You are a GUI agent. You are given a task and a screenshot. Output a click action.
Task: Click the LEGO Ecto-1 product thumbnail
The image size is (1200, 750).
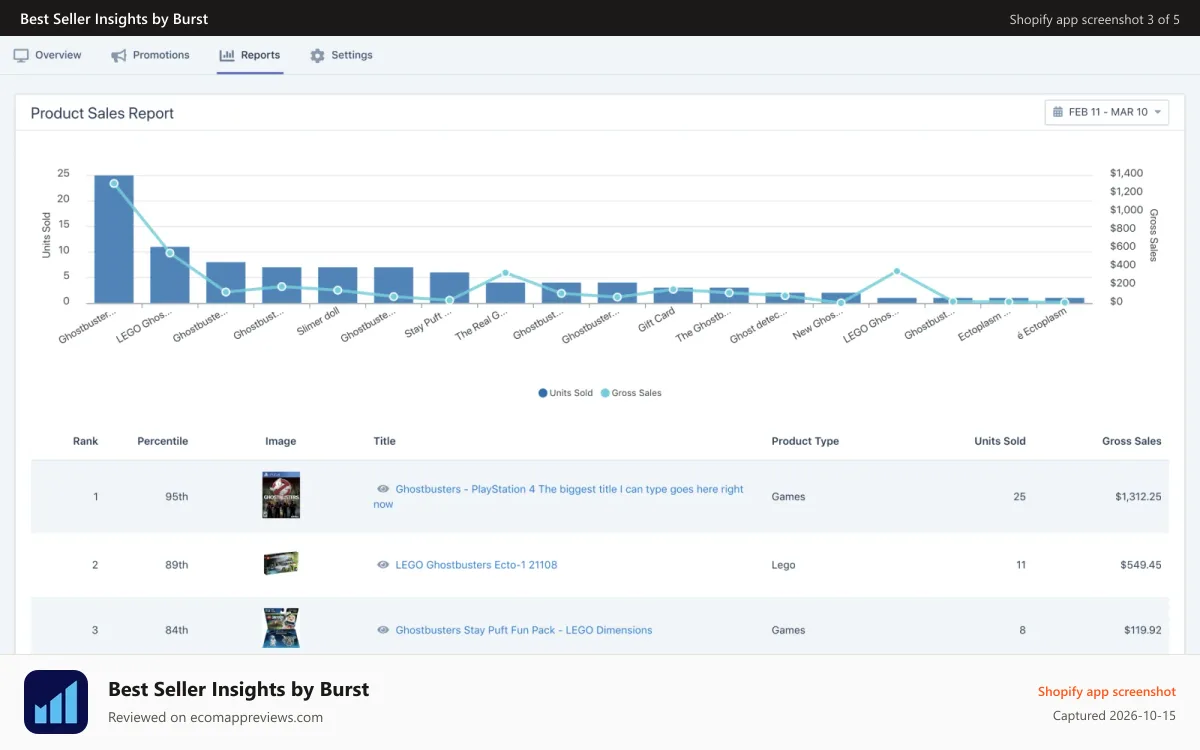click(281, 564)
